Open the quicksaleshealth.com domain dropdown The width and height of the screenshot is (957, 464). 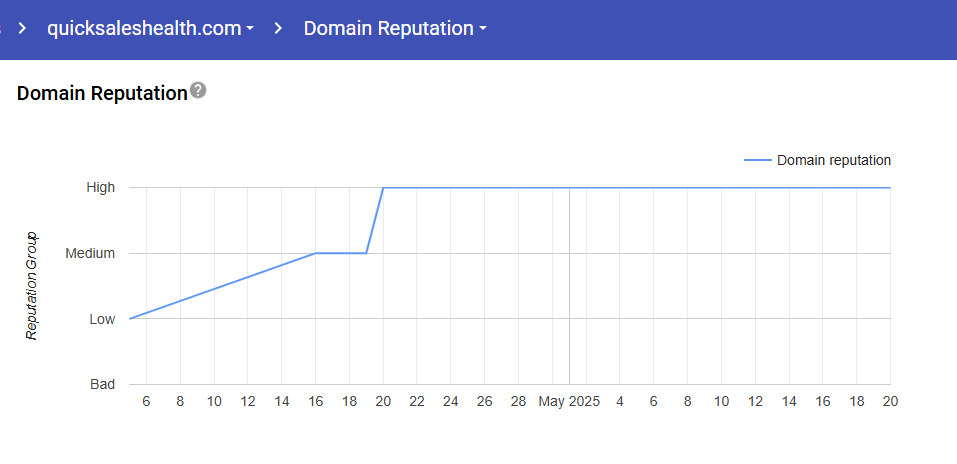(x=150, y=28)
